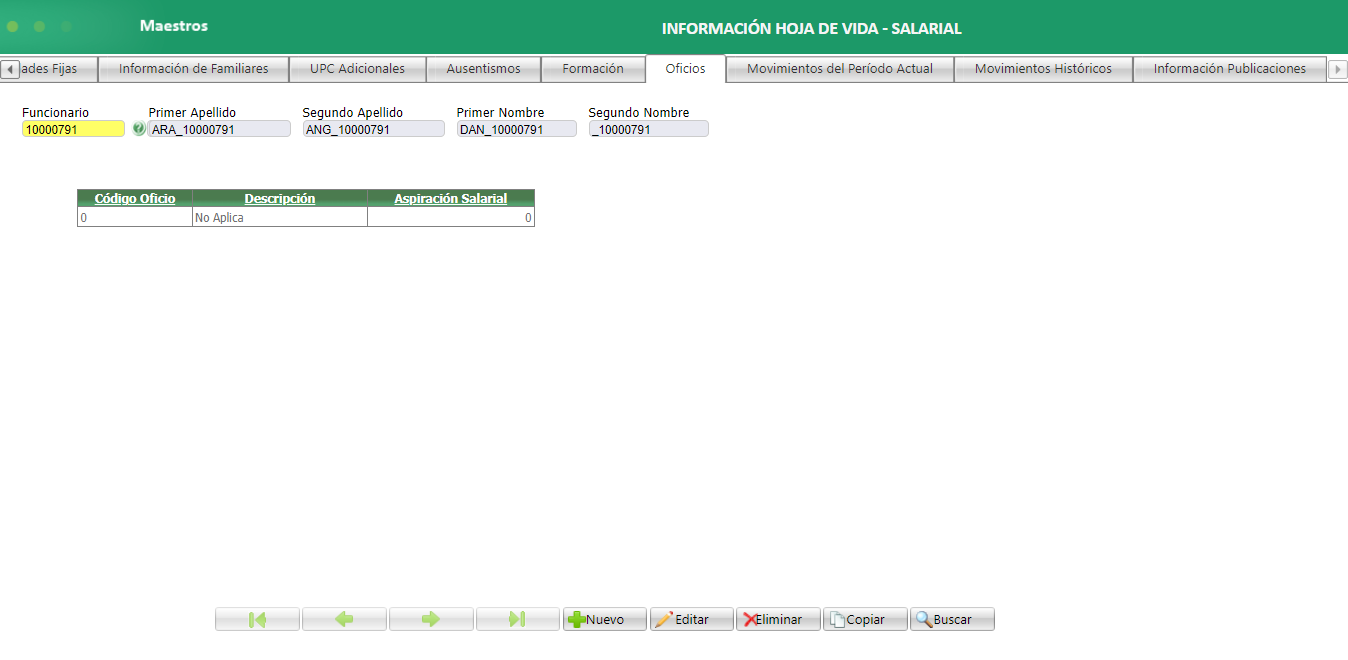Open help via the green question mark icon
The width and height of the screenshot is (1348, 660).
tap(139, 128)
